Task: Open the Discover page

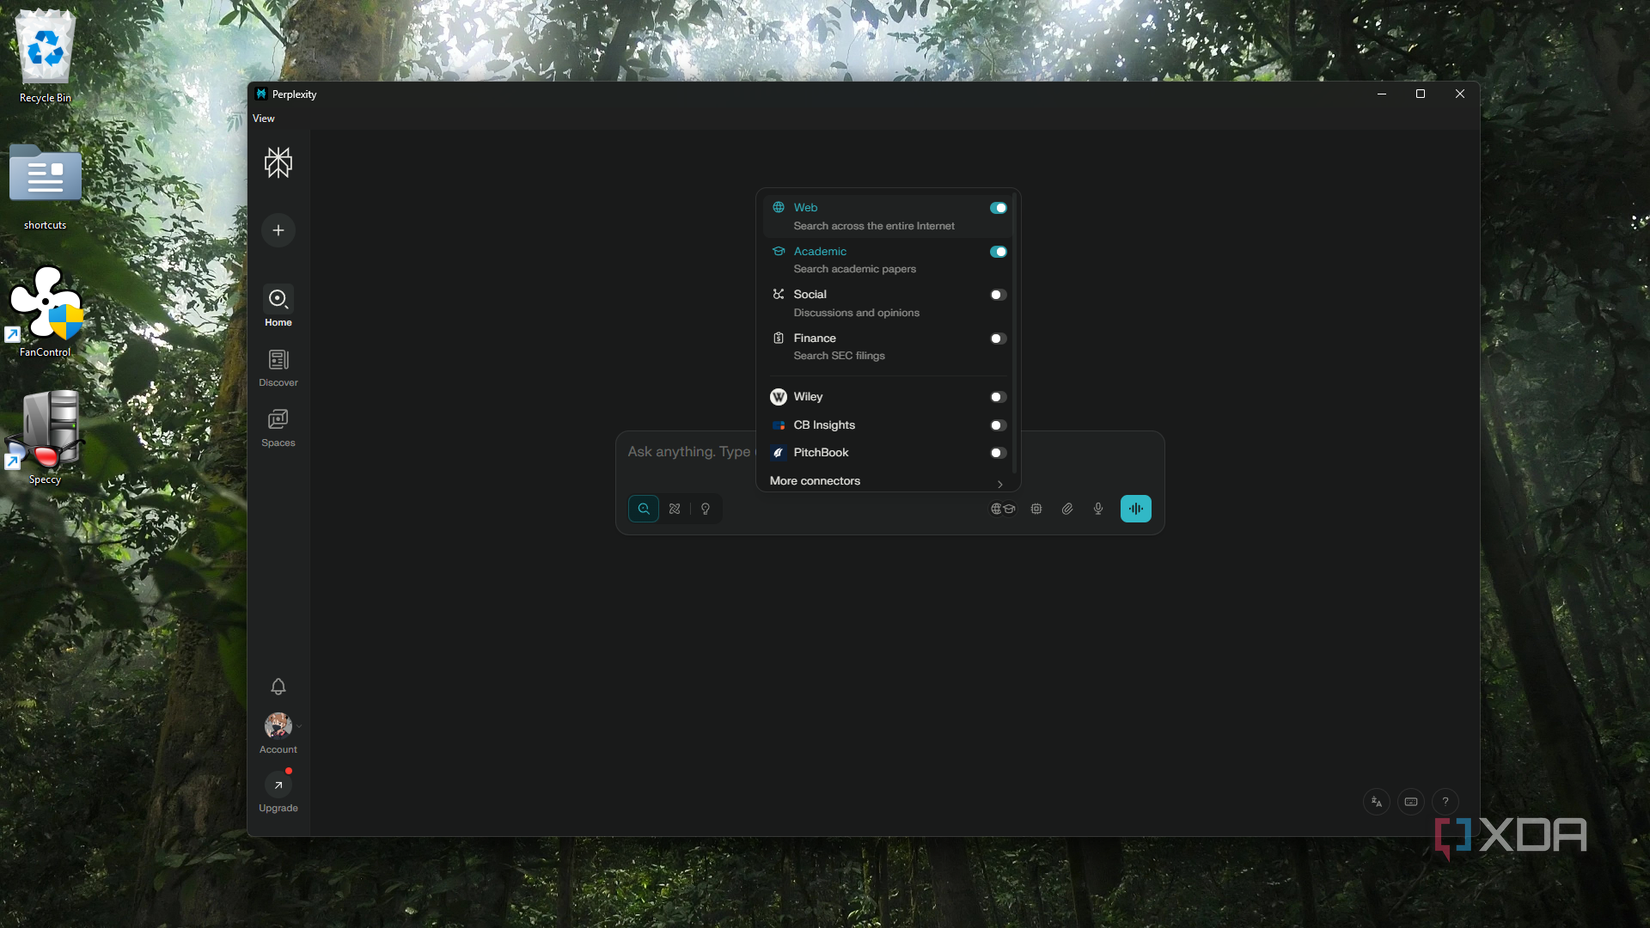Action: pos(278,367)
